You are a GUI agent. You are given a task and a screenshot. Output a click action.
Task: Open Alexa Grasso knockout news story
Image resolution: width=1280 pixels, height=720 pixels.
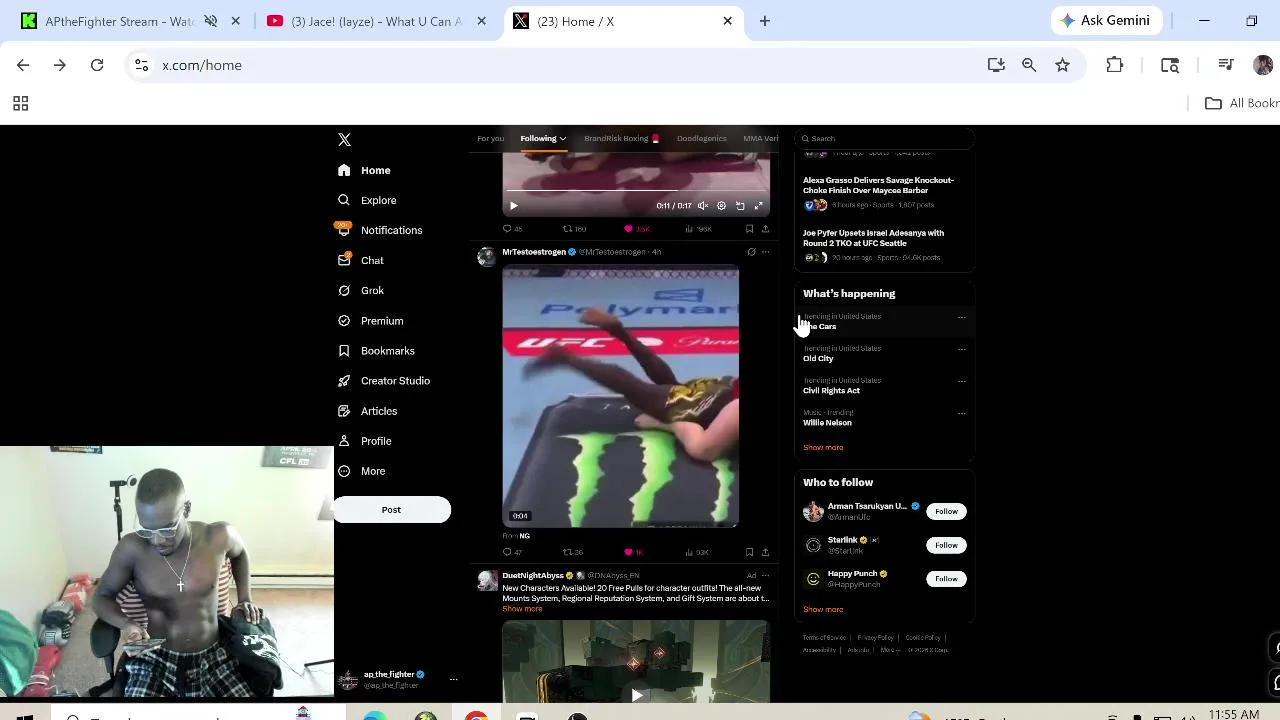tap(878, 185)
